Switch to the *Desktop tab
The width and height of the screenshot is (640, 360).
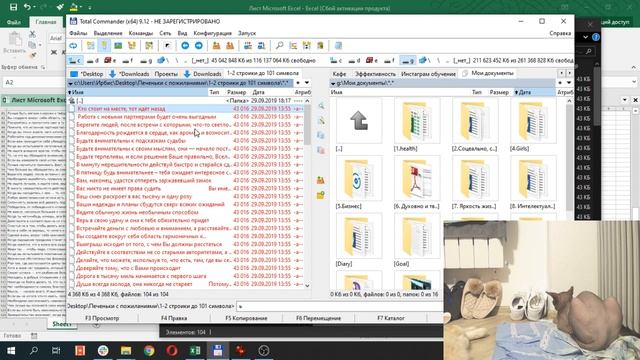[87, 74]
